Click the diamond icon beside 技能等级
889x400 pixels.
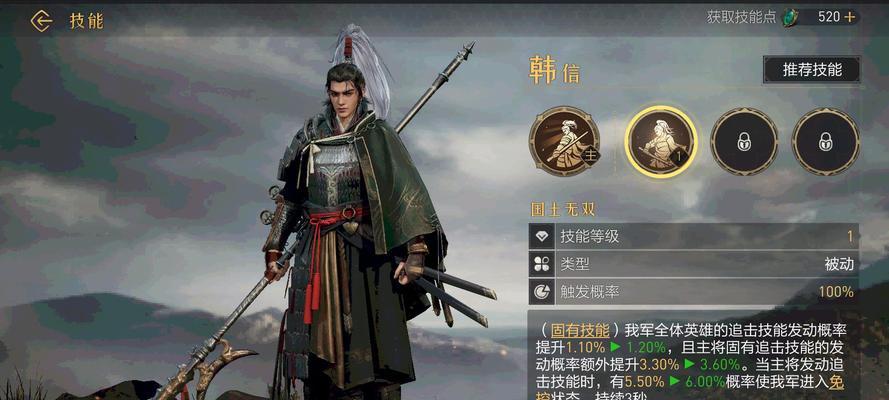coord(541,236)
